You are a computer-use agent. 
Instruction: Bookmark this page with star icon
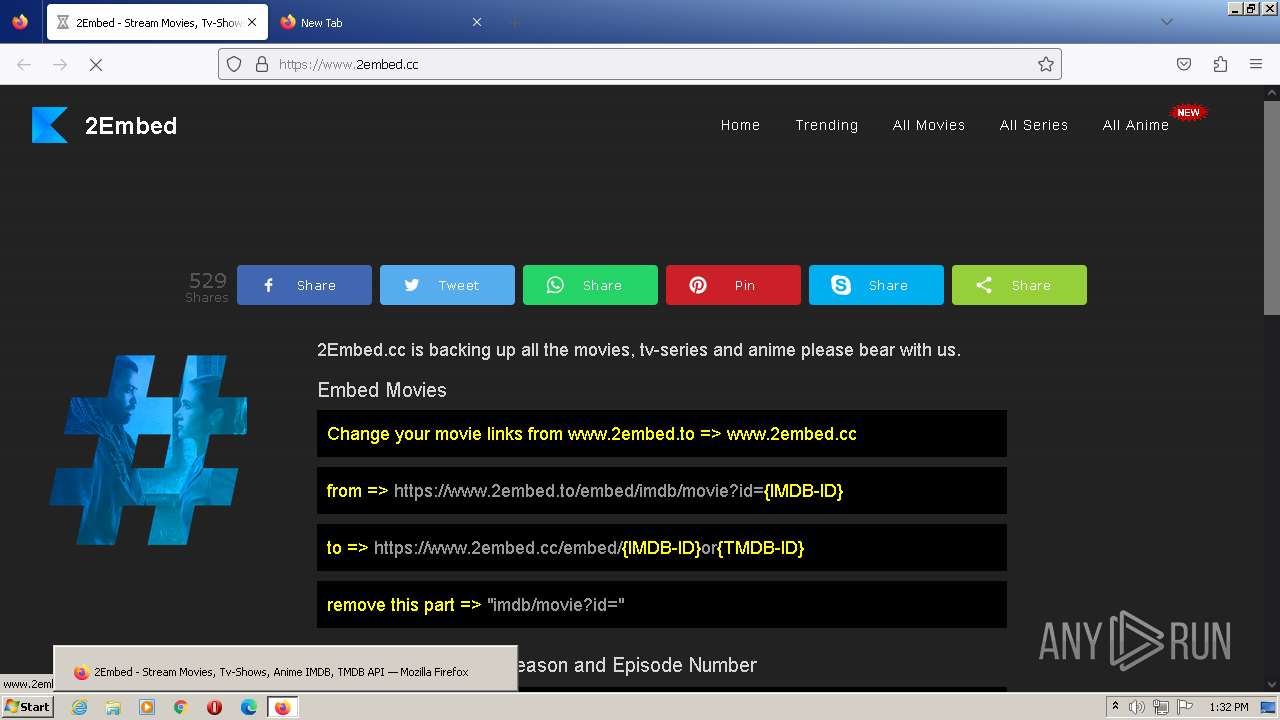click(1046, 64)
